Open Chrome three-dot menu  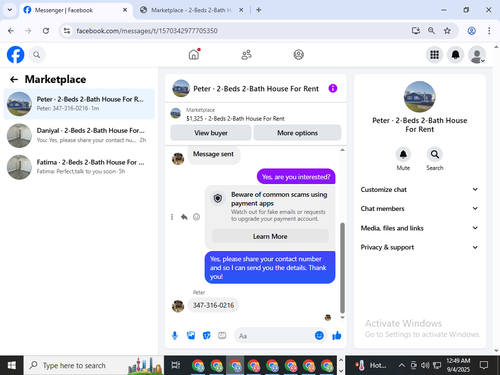(x=489, y=31)
